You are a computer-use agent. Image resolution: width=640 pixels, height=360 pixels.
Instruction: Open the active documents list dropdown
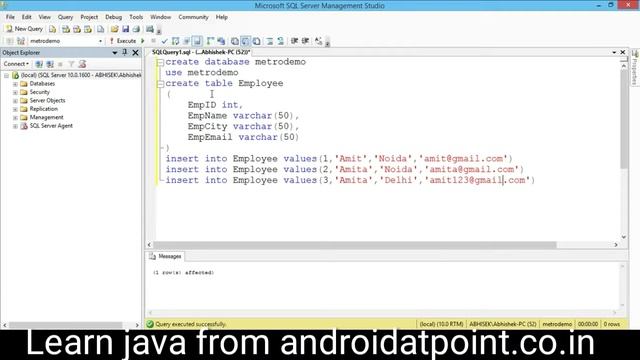(x=614, y=52)
